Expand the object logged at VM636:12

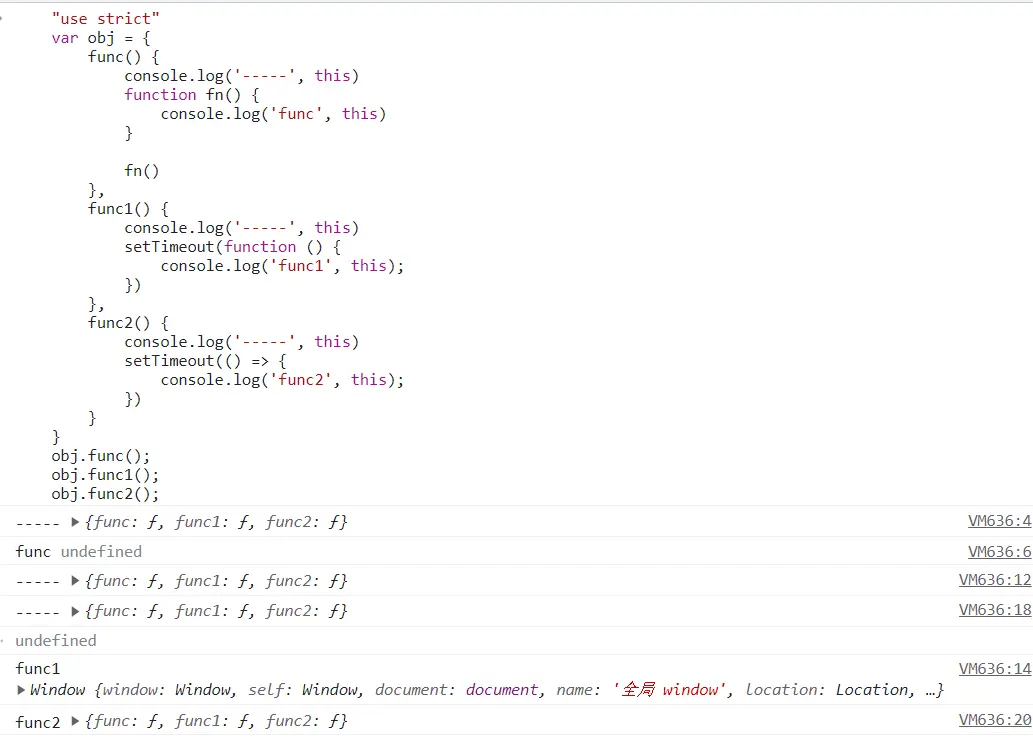pos(76,581)
